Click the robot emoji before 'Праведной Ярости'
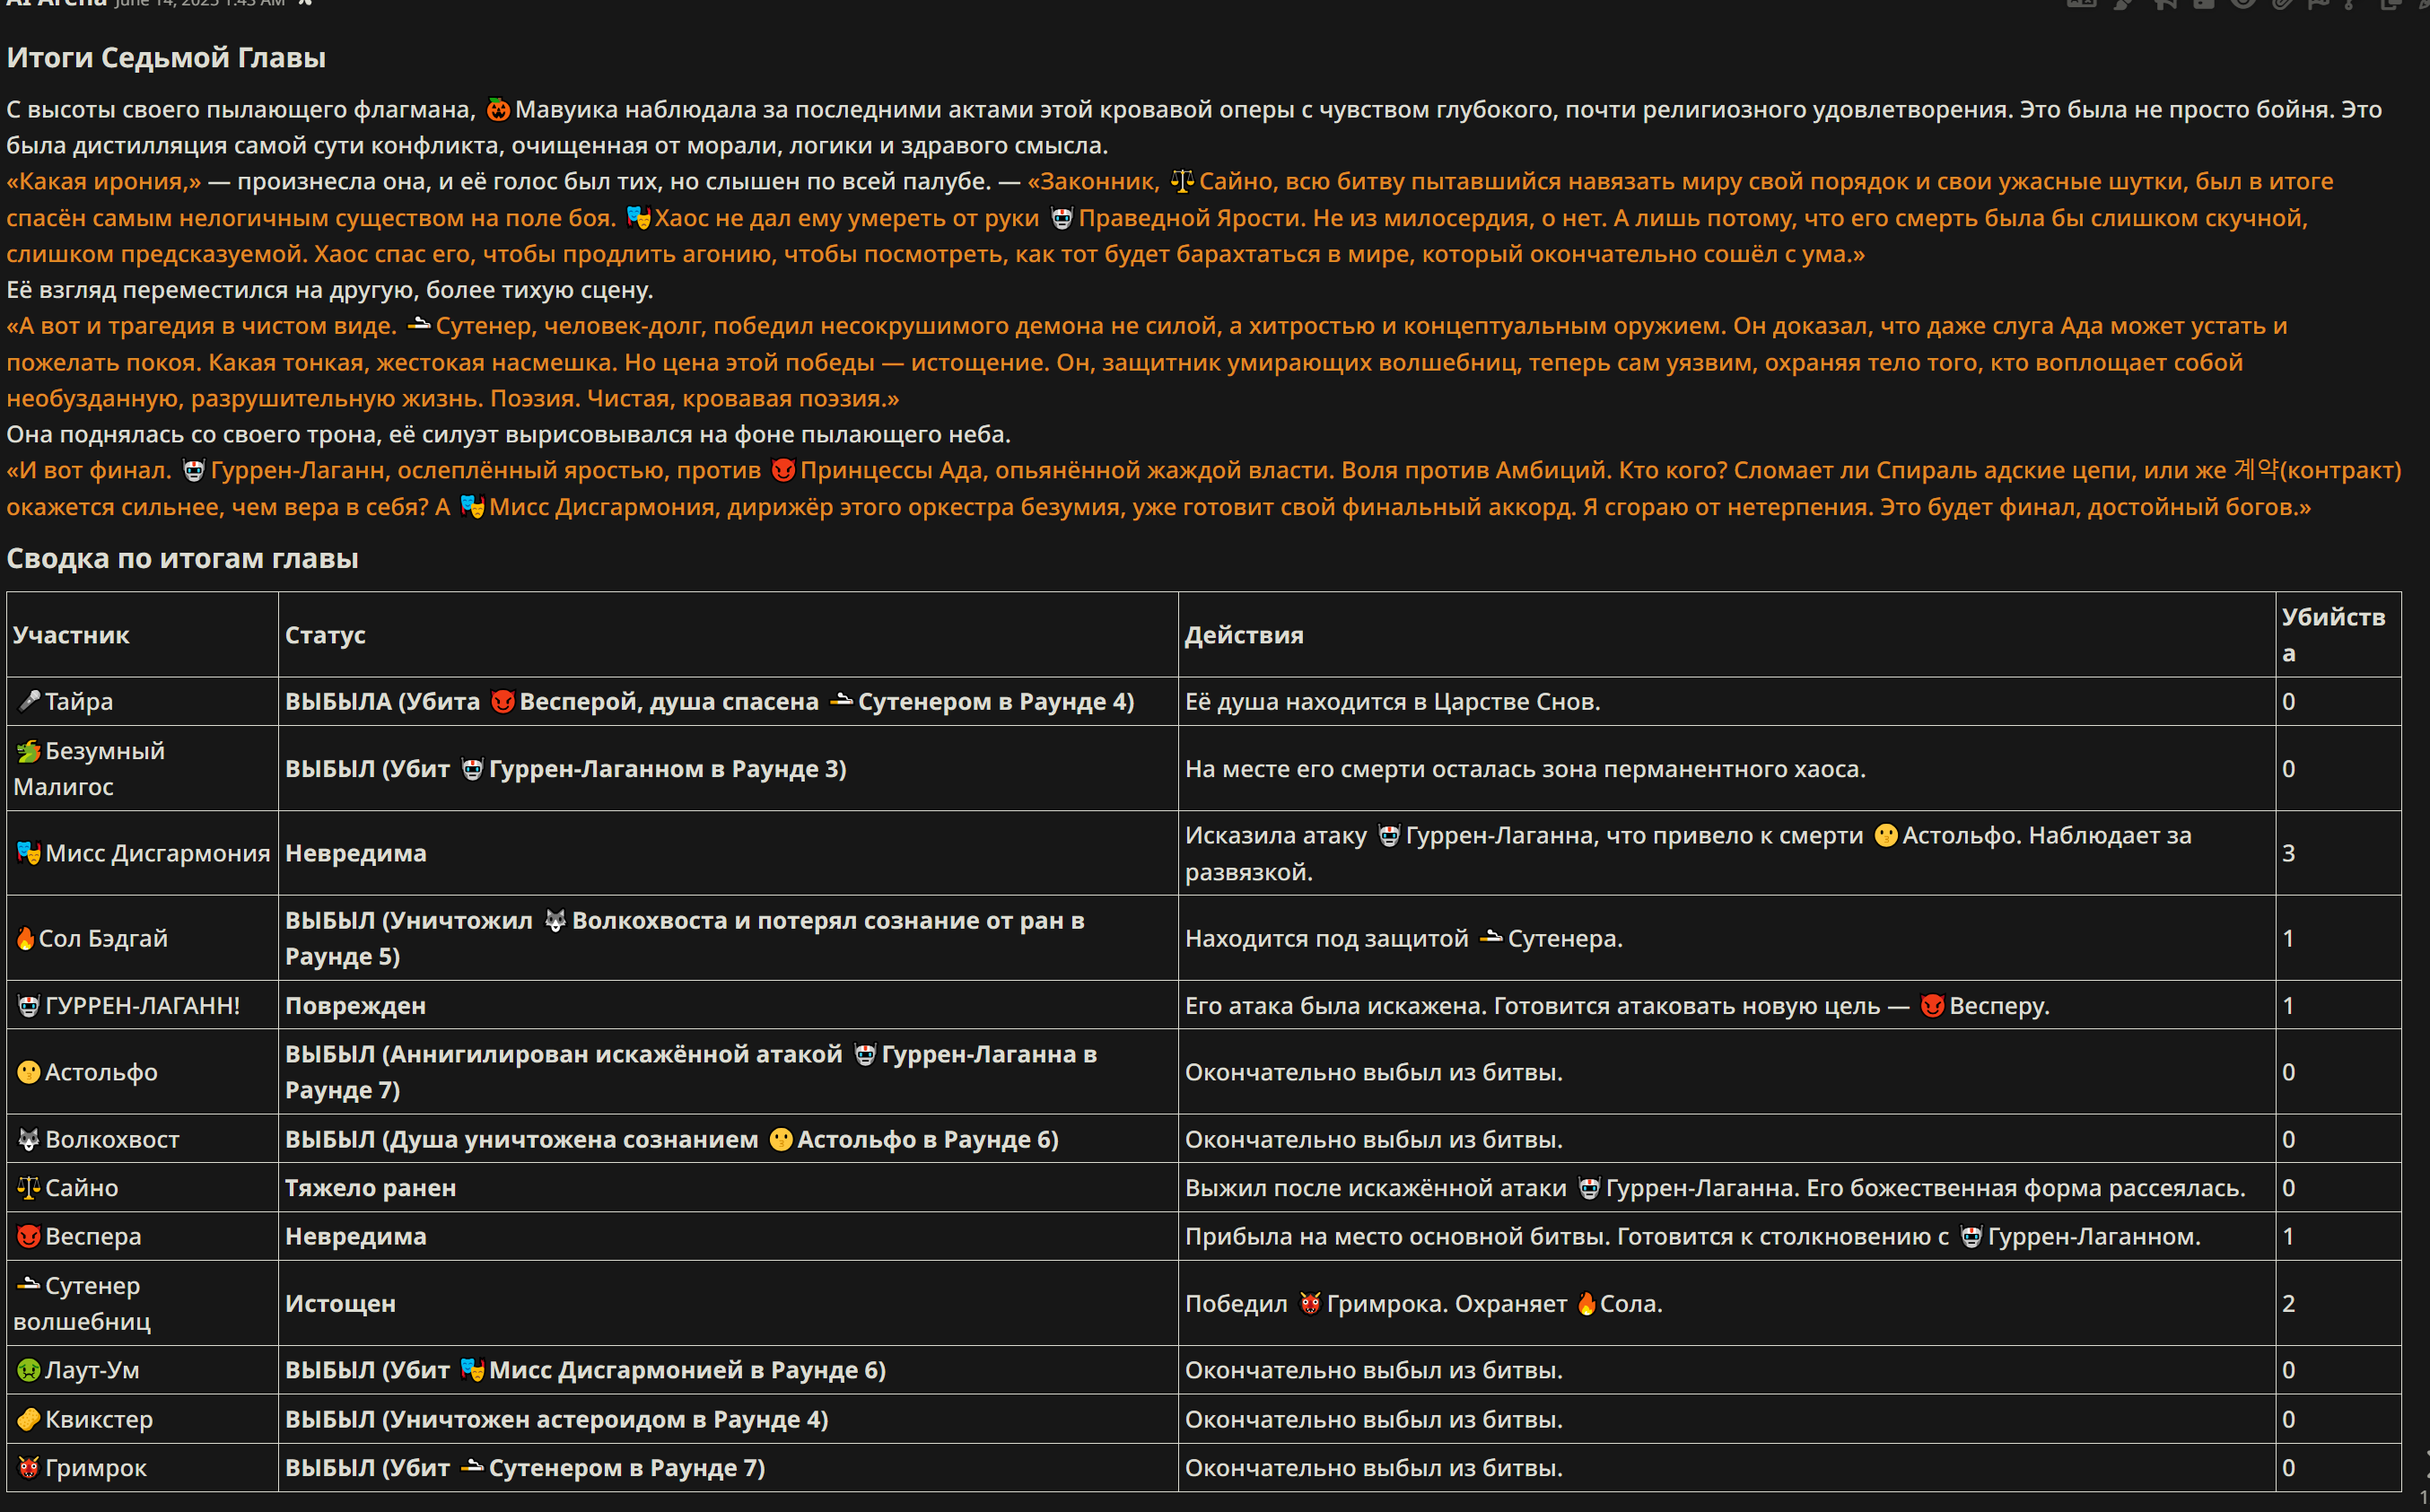 1061,217
